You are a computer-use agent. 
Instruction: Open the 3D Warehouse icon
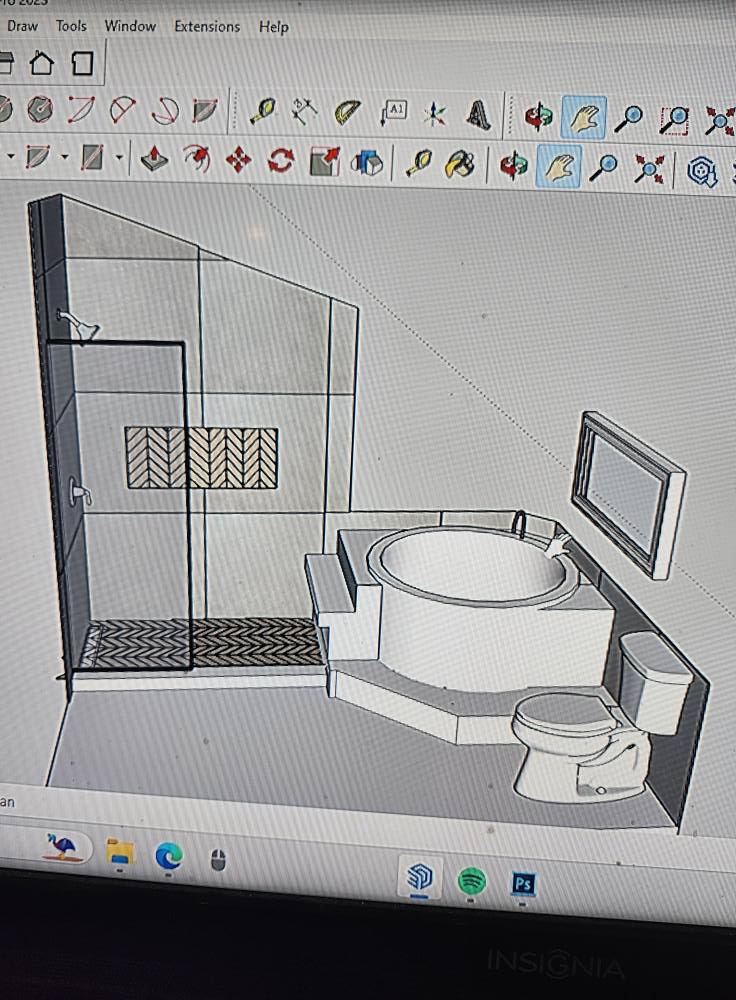tap(704, 173)
